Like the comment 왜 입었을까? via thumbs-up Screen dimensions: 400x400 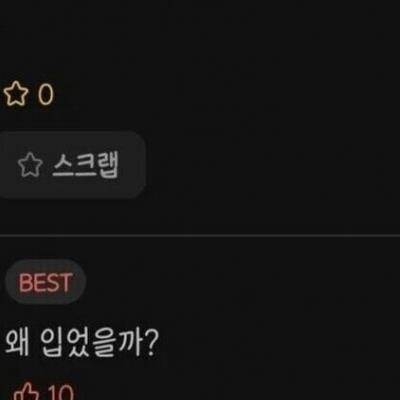point(26,392)
